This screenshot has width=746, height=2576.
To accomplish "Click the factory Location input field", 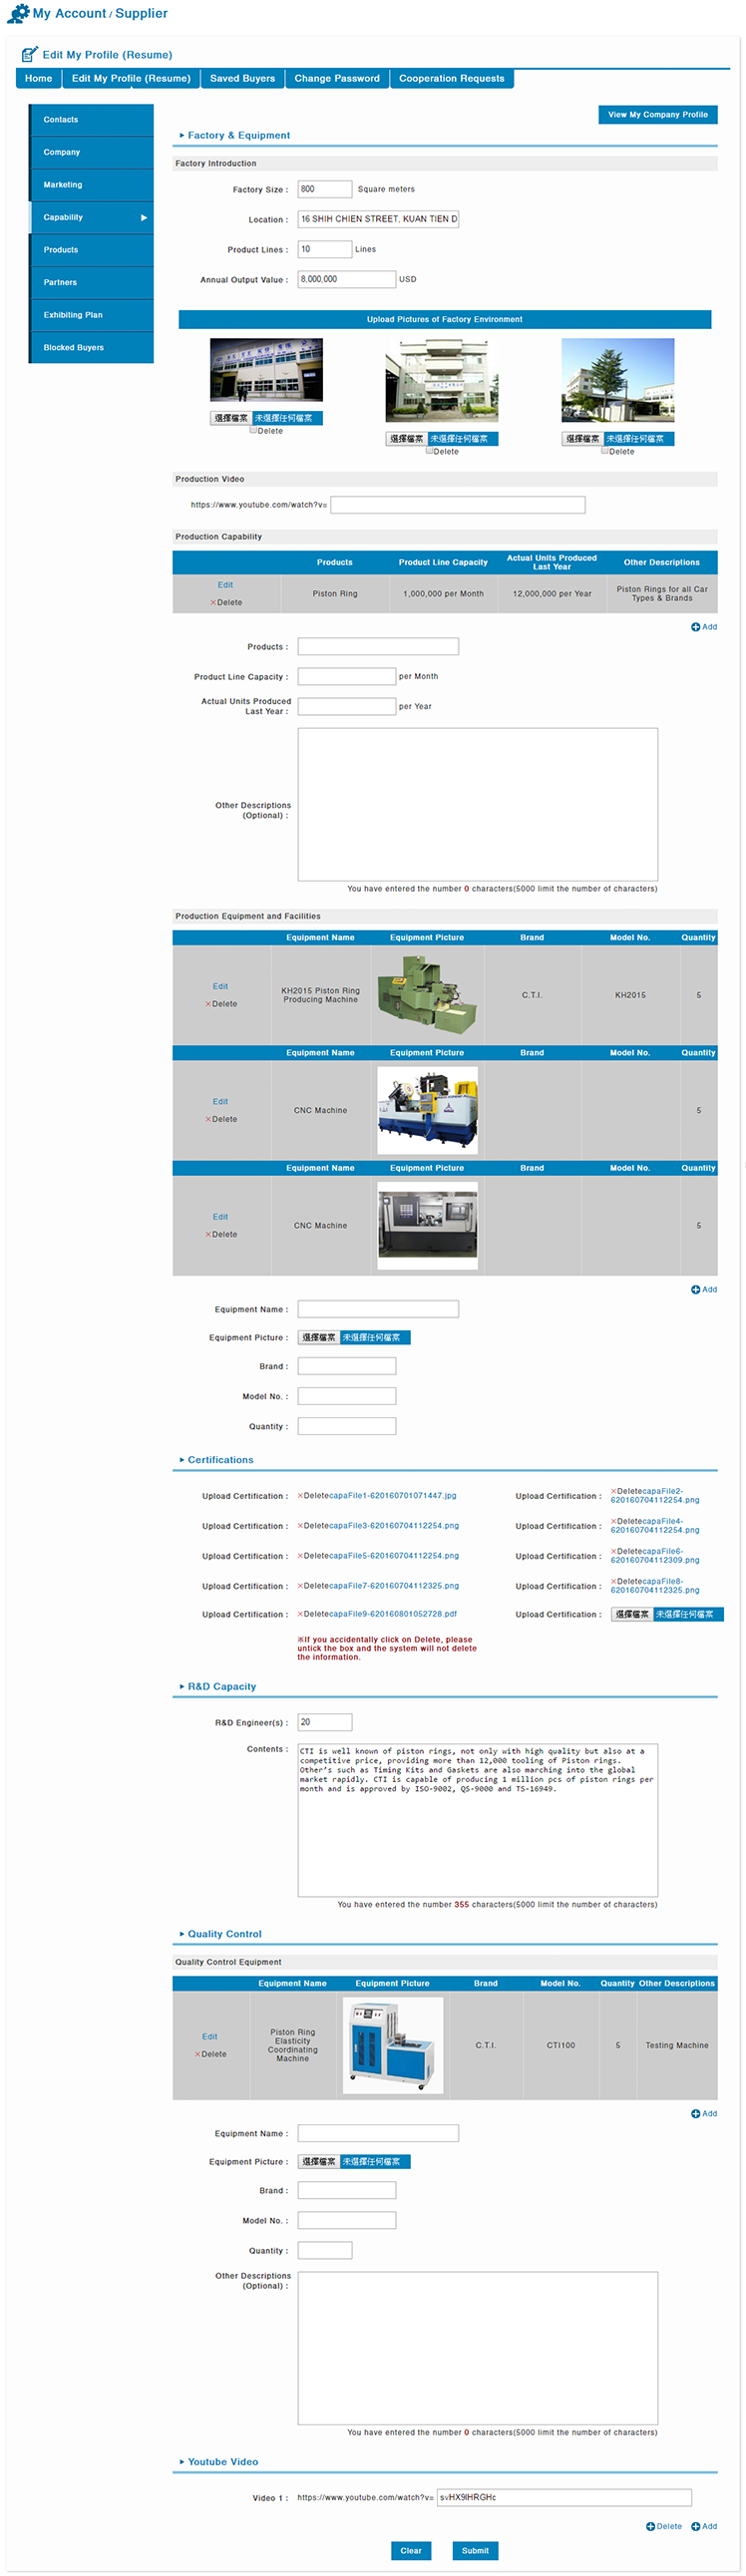I will click(378, 219).
